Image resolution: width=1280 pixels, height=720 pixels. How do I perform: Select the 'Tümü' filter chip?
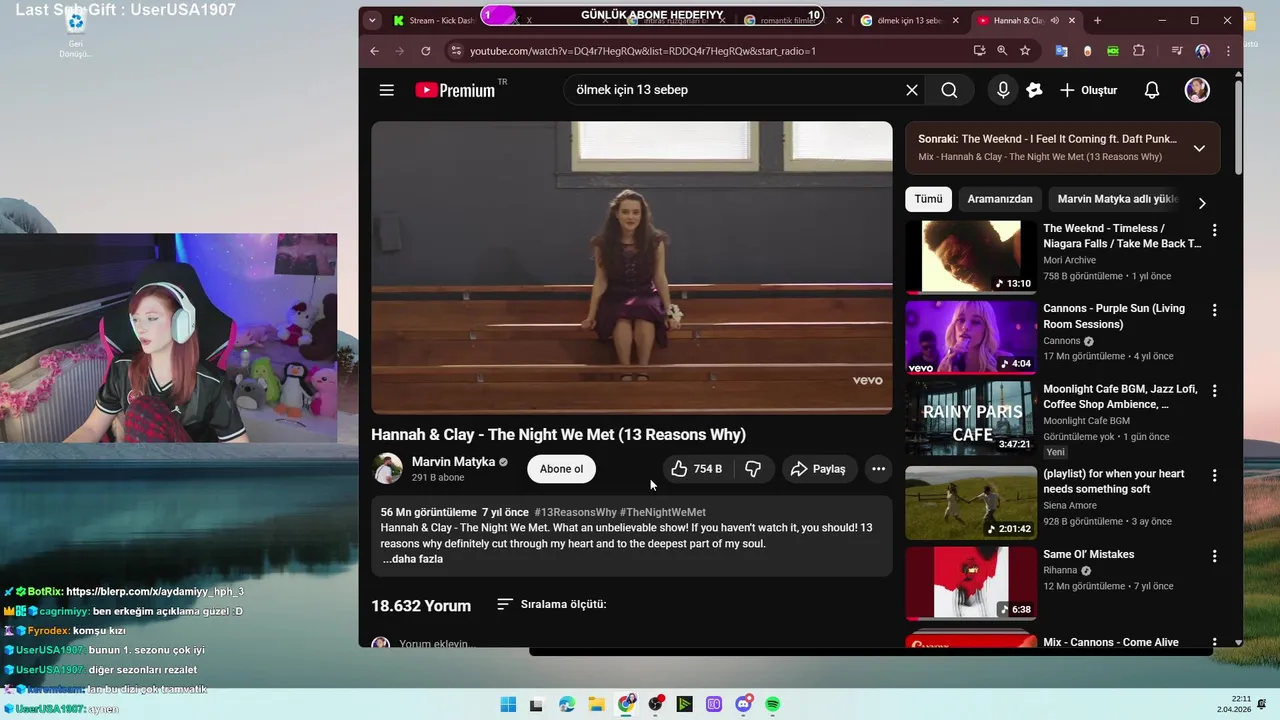coord(928,199)
